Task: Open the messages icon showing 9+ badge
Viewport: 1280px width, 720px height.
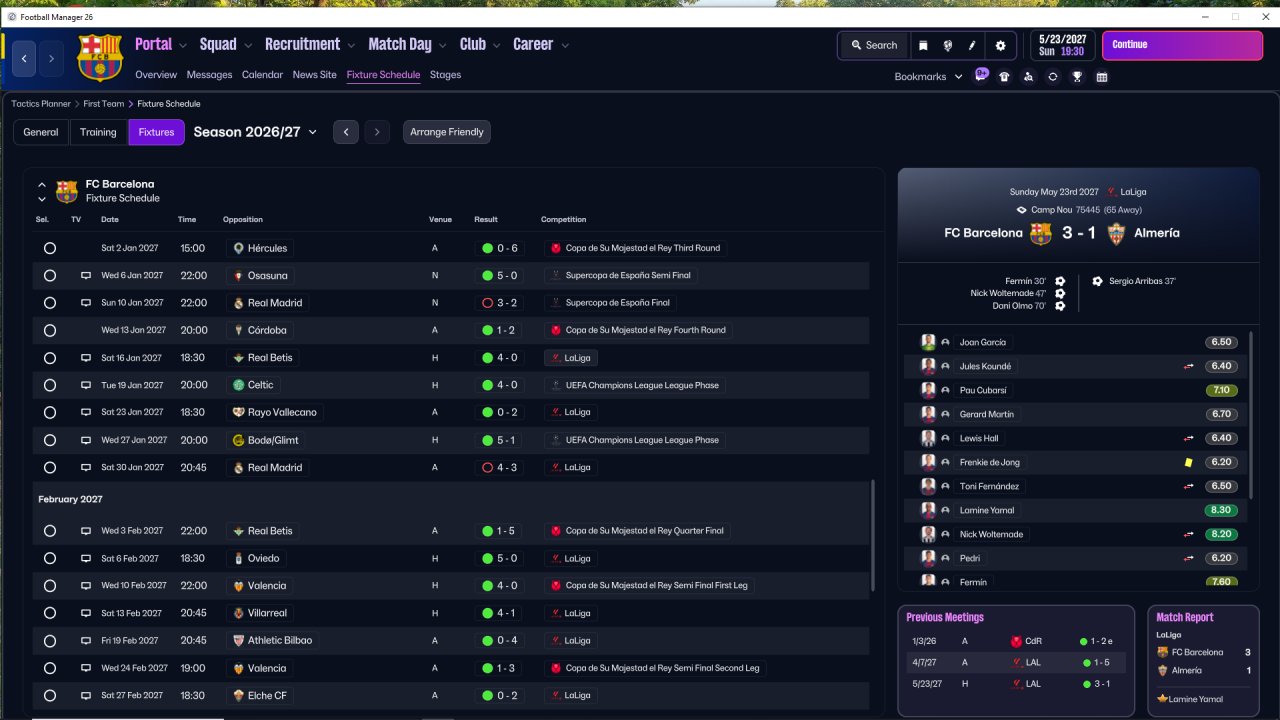Action: tap(981, 76)
